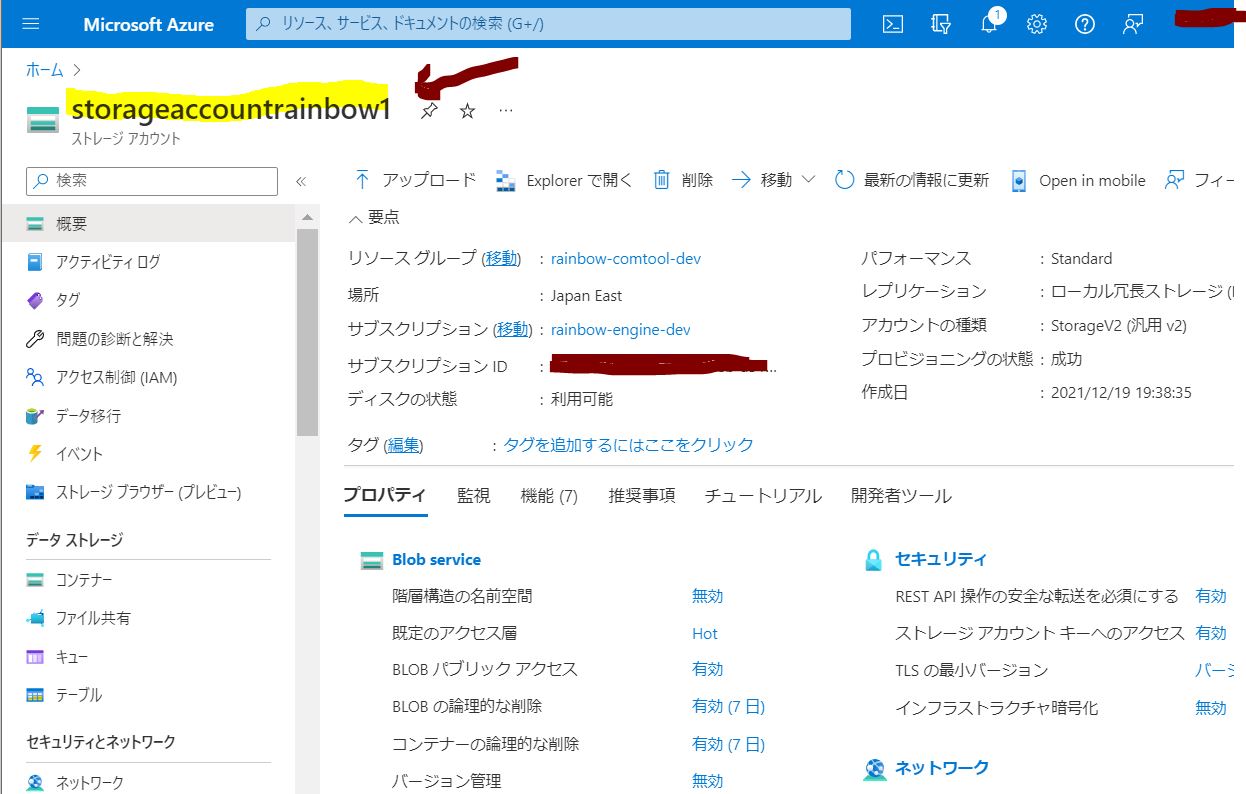Click the feedback icon in top header

(1133, 25)
